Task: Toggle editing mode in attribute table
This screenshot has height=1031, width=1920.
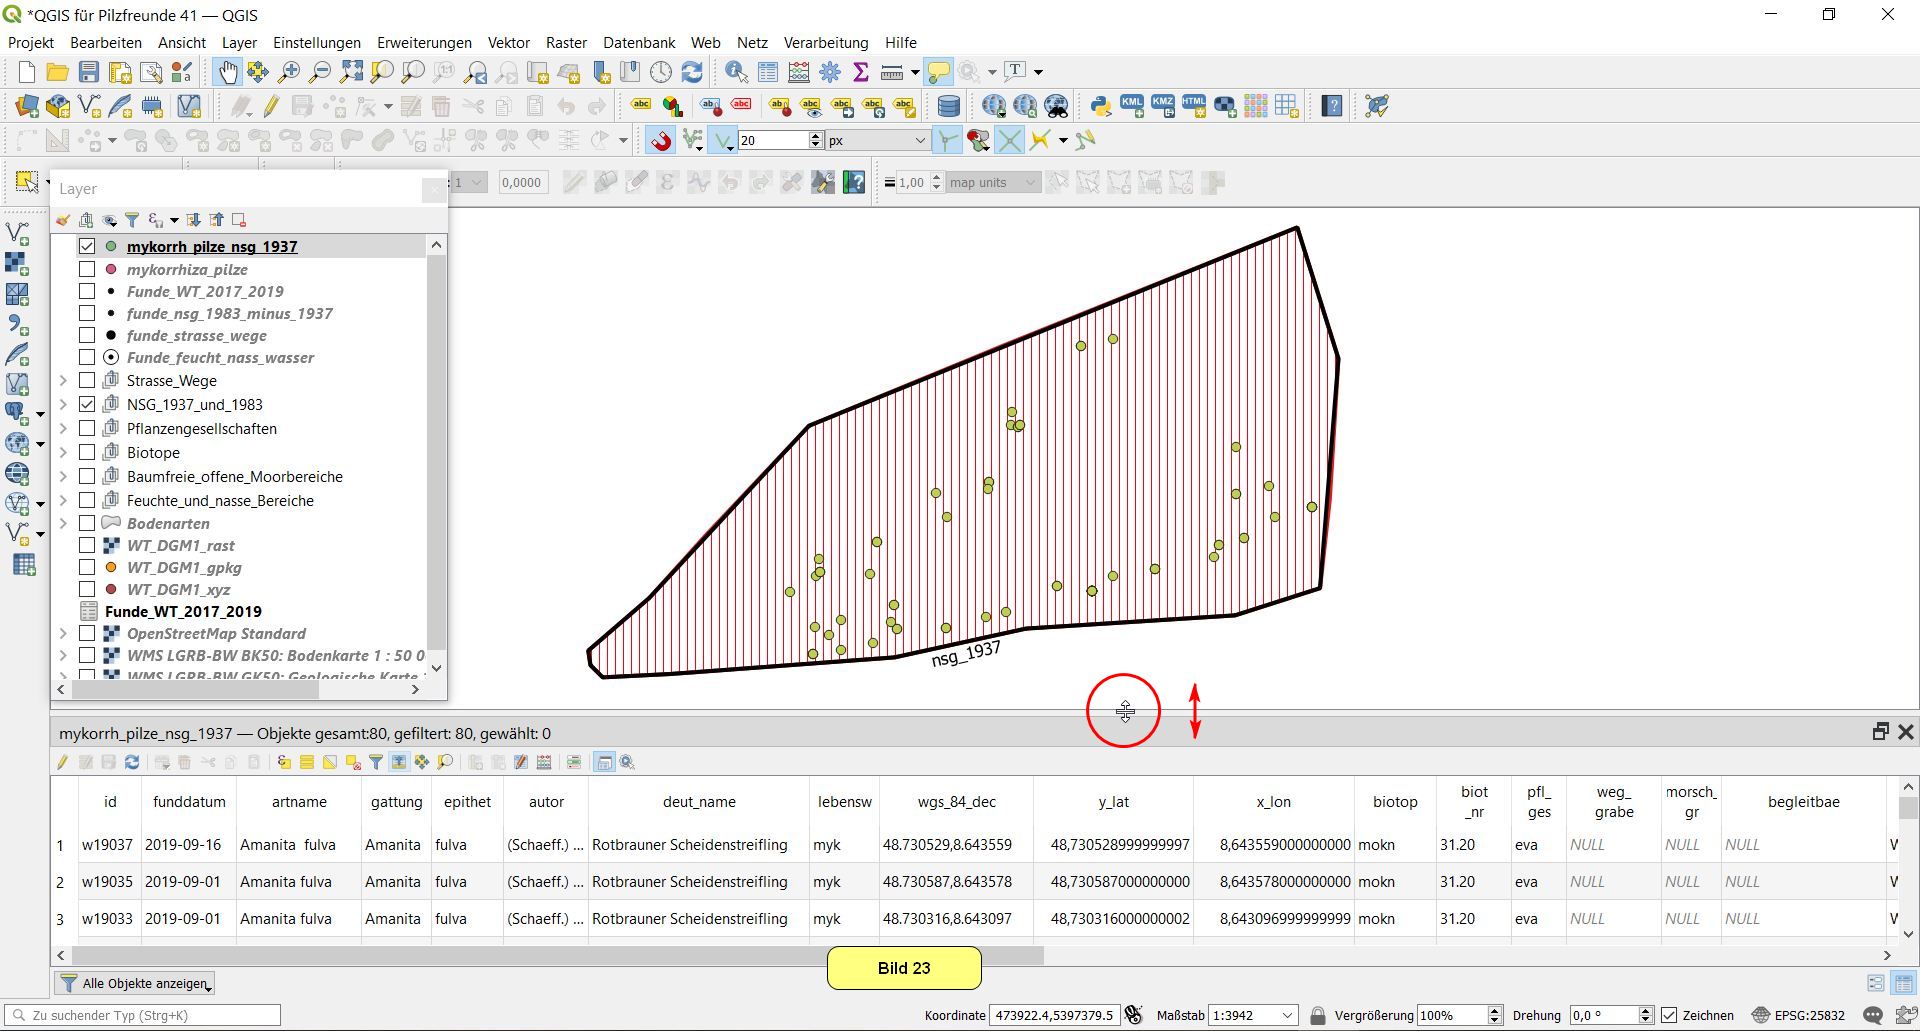Action: (63, 763)
